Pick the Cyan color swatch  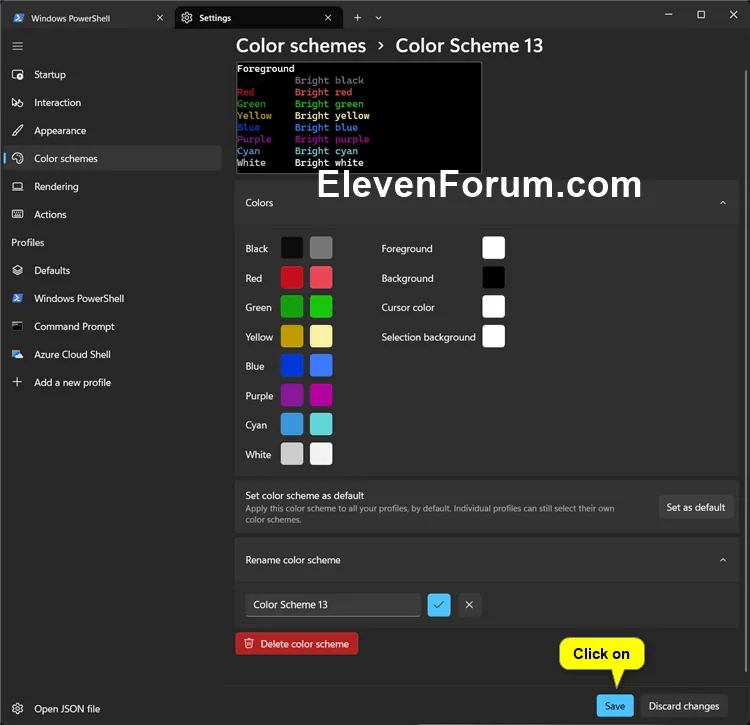tap(292, 424)
